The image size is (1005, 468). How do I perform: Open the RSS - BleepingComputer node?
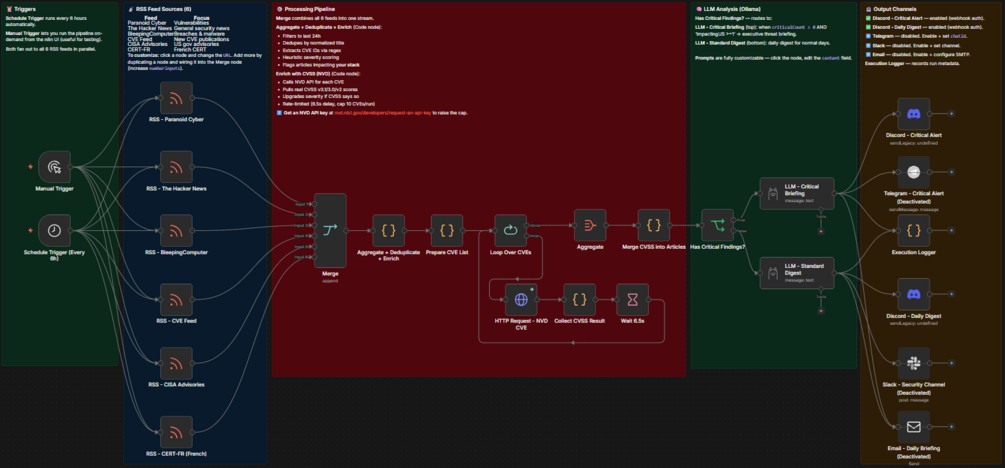point(176,230)
